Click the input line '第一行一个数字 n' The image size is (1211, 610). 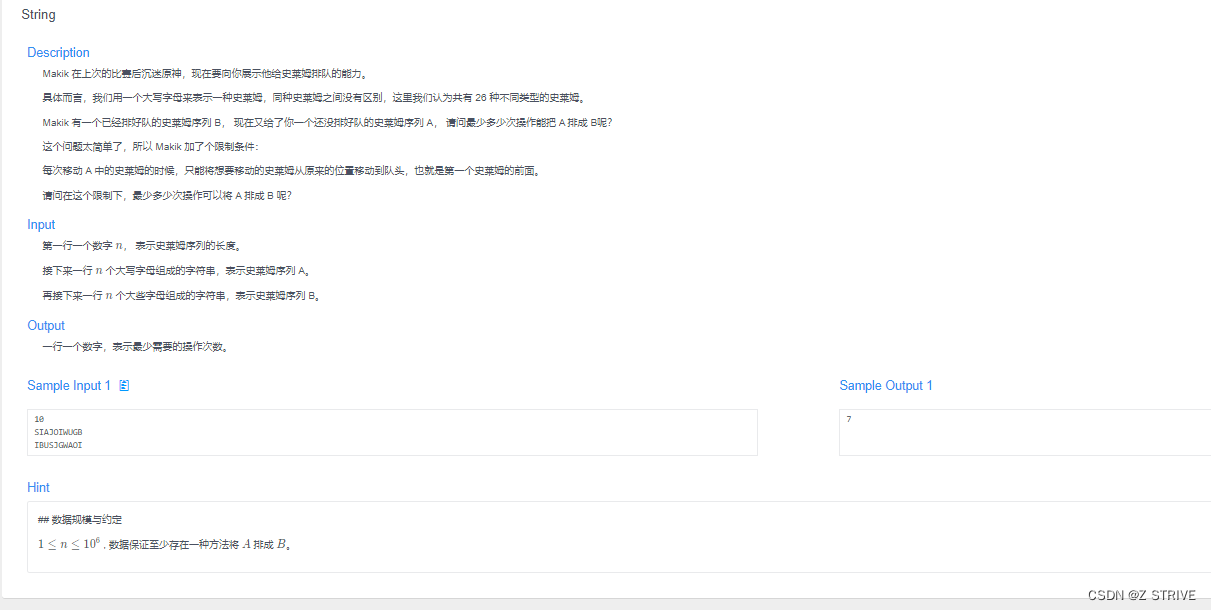[142, 246]
